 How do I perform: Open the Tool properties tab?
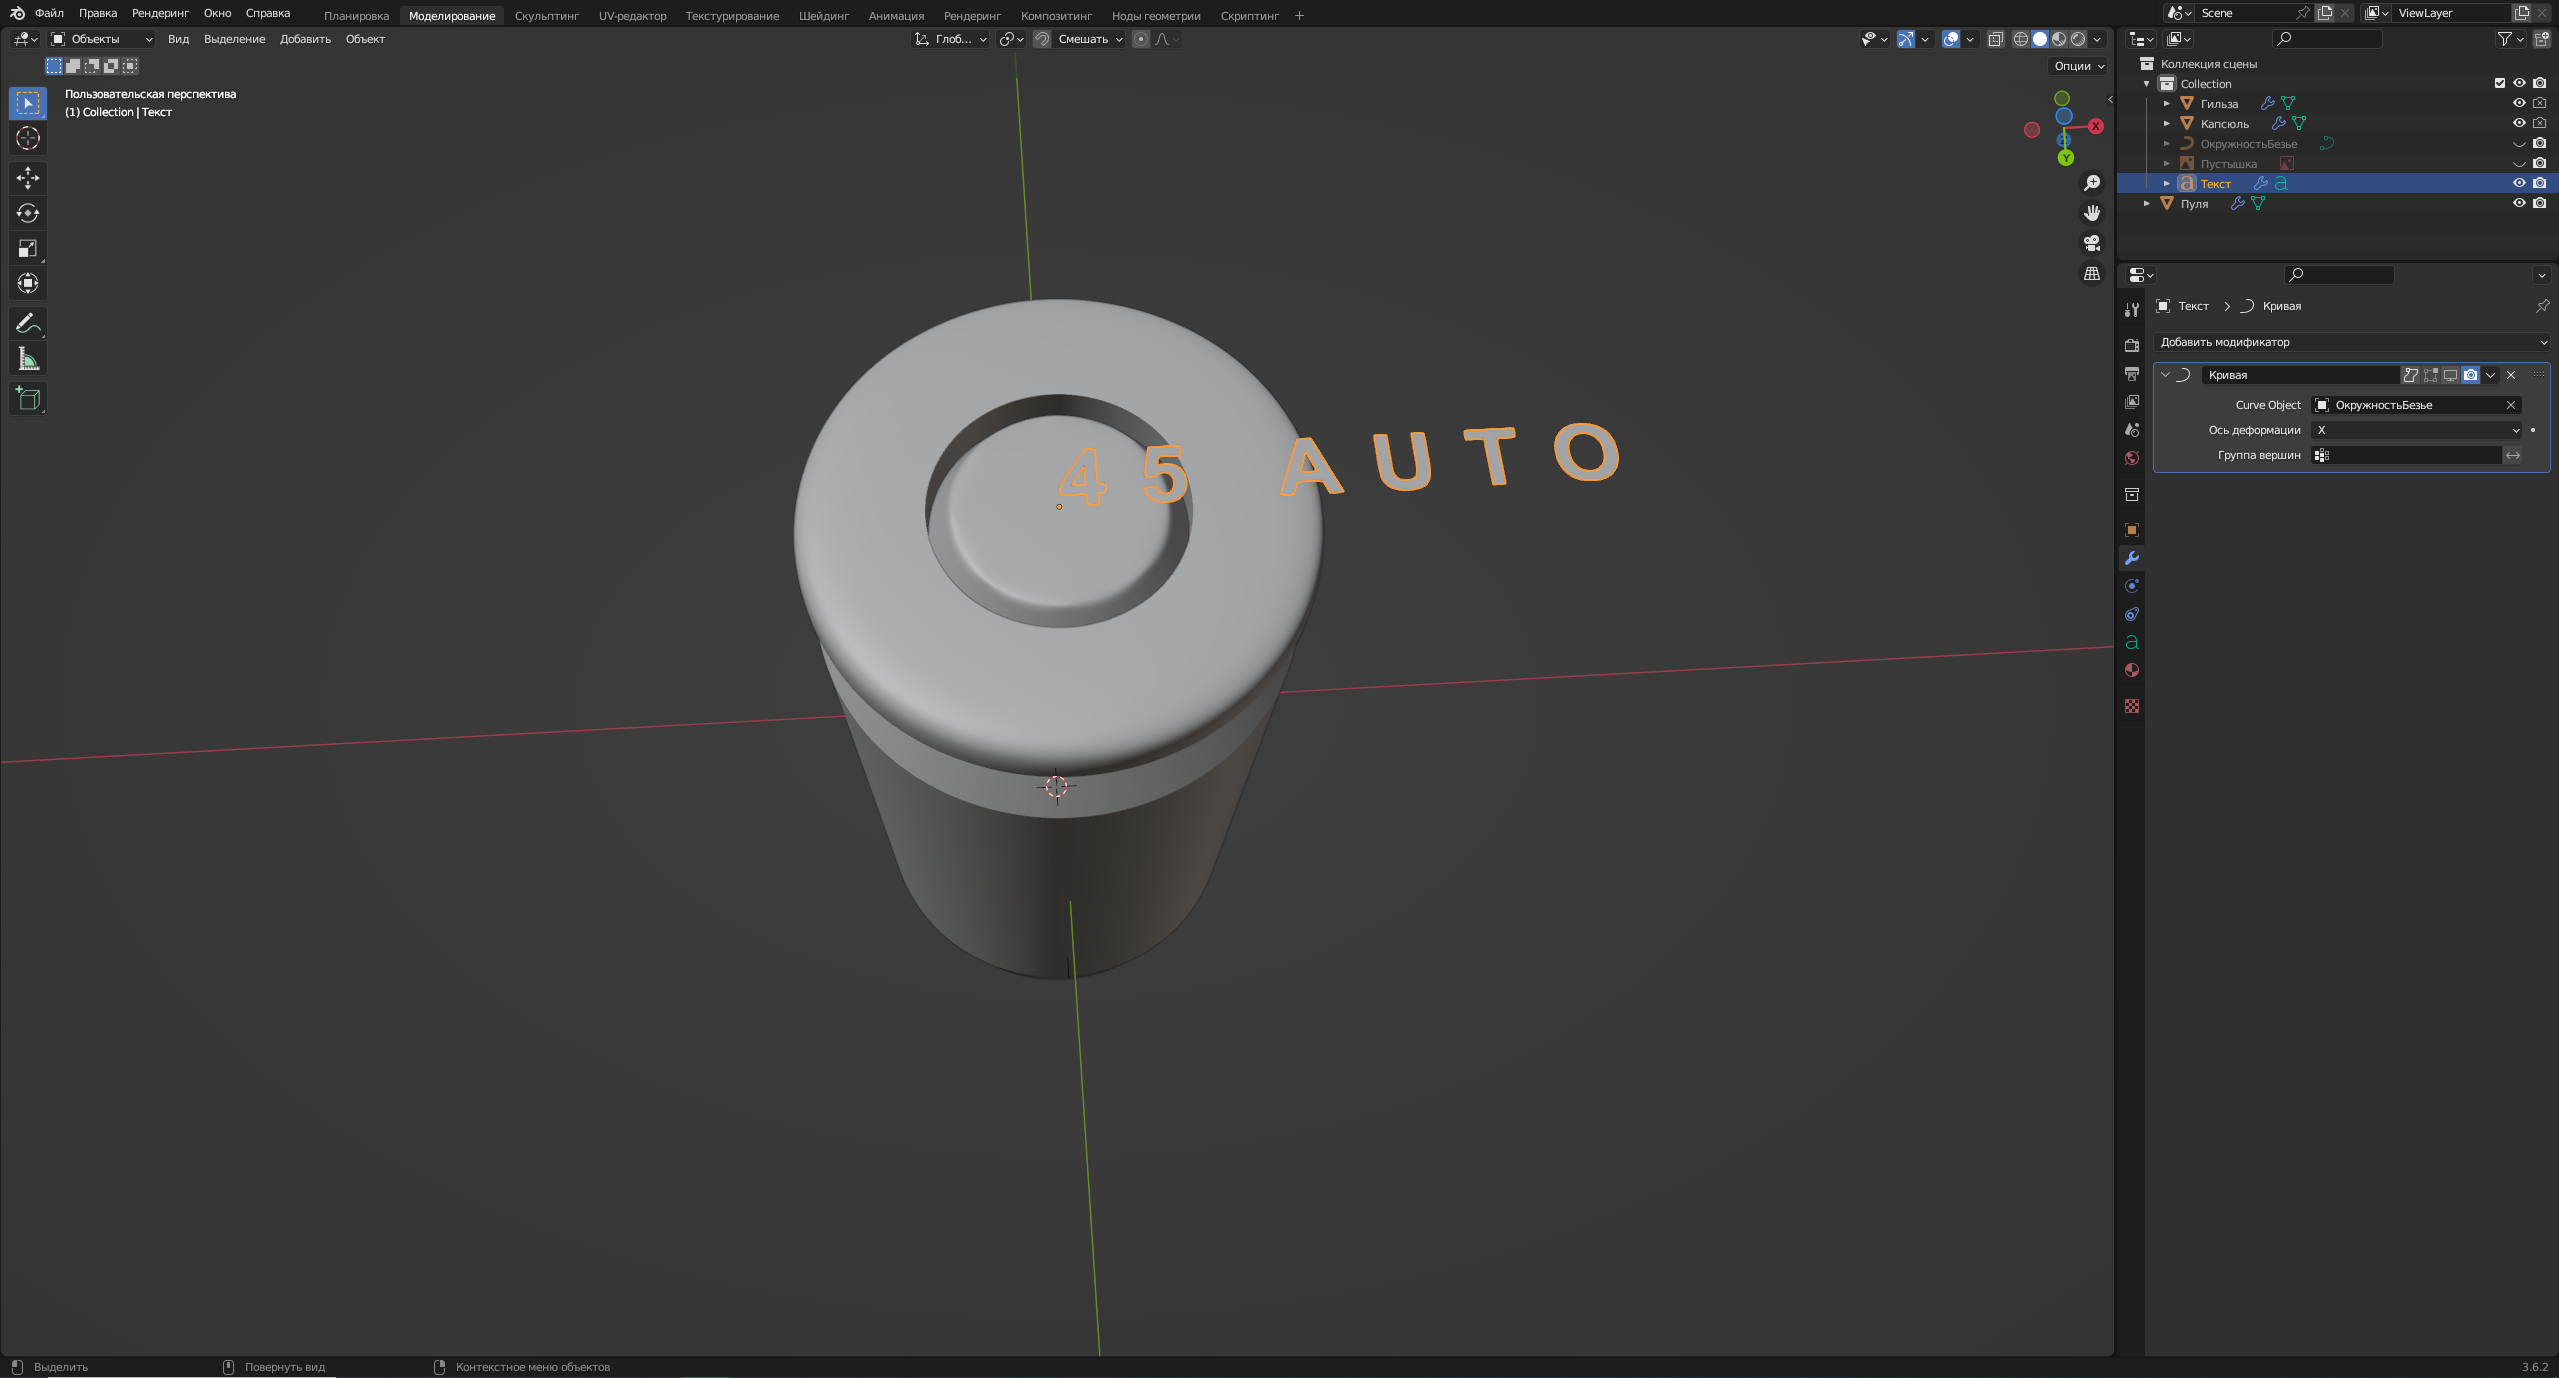coord(2132,310)
